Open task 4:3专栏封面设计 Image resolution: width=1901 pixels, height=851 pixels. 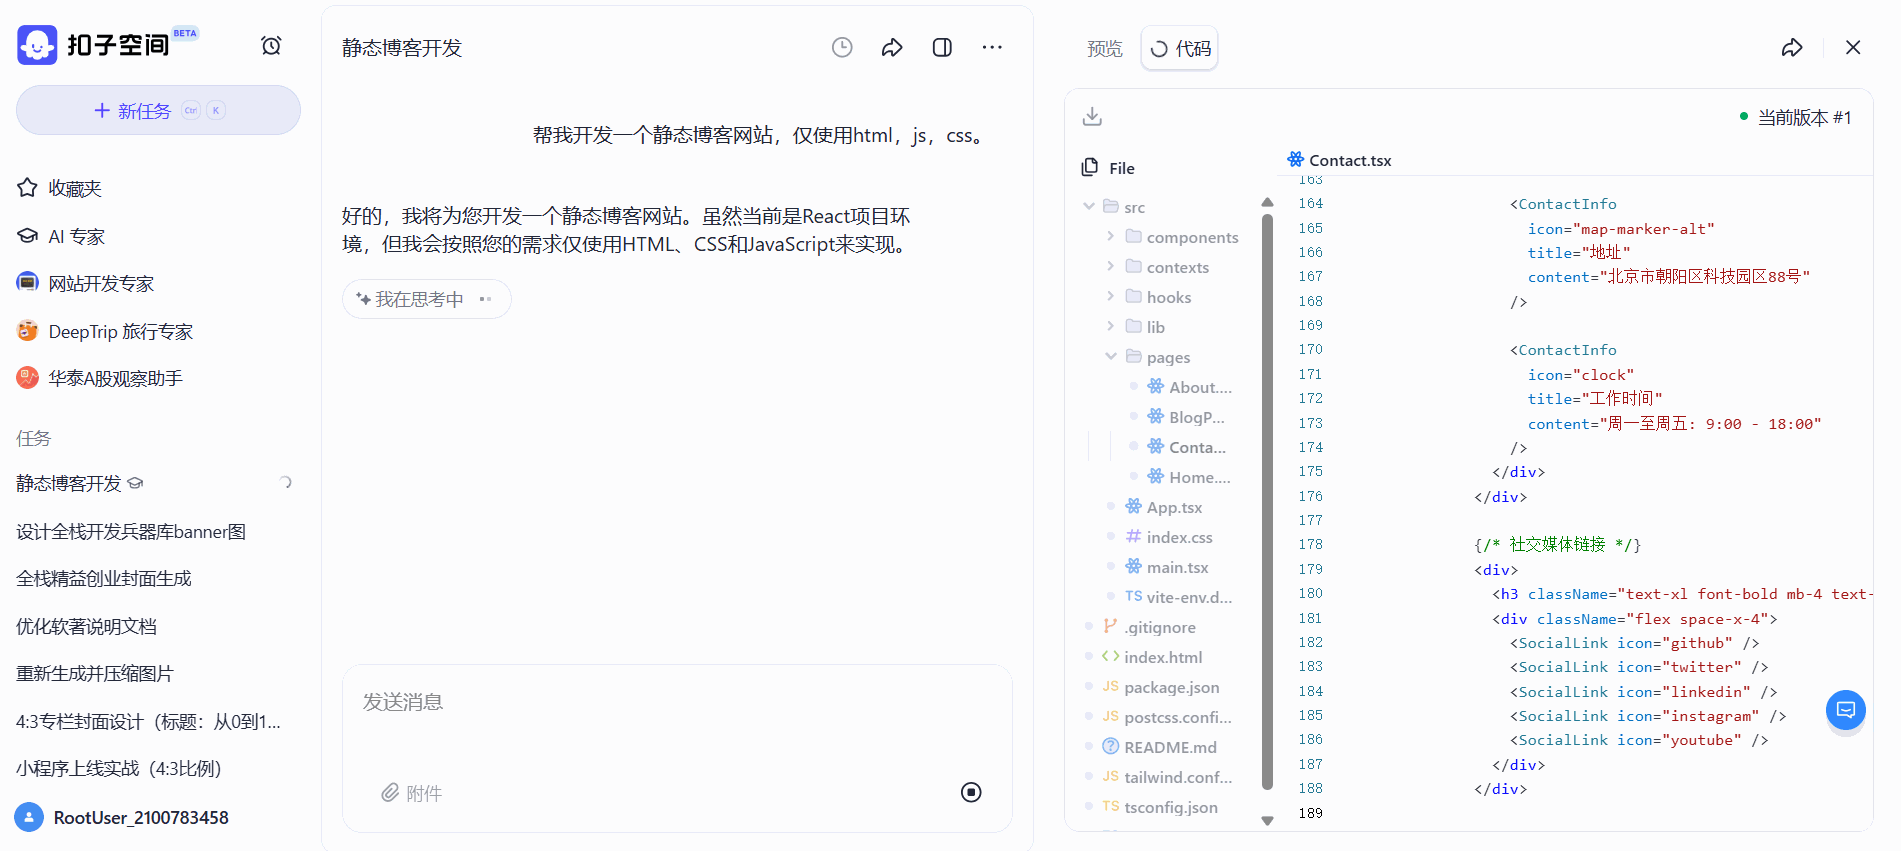pyautogui.click(x=149, y=721)
